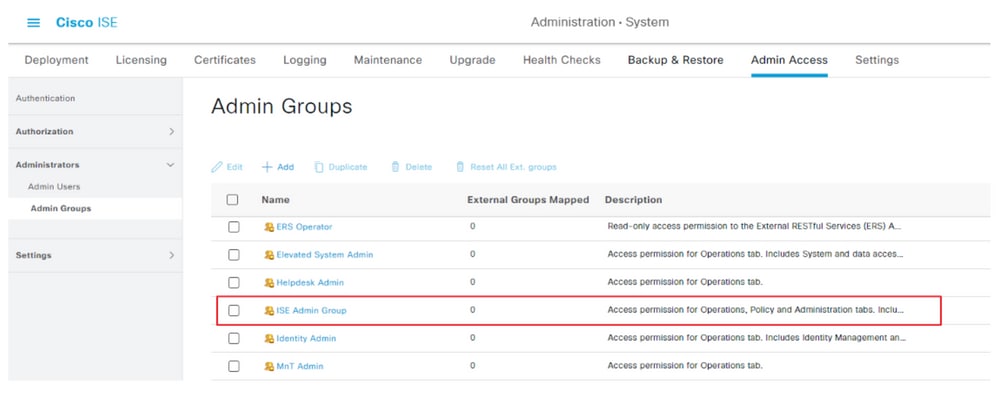Open the Certificates tab

[225, 60]
